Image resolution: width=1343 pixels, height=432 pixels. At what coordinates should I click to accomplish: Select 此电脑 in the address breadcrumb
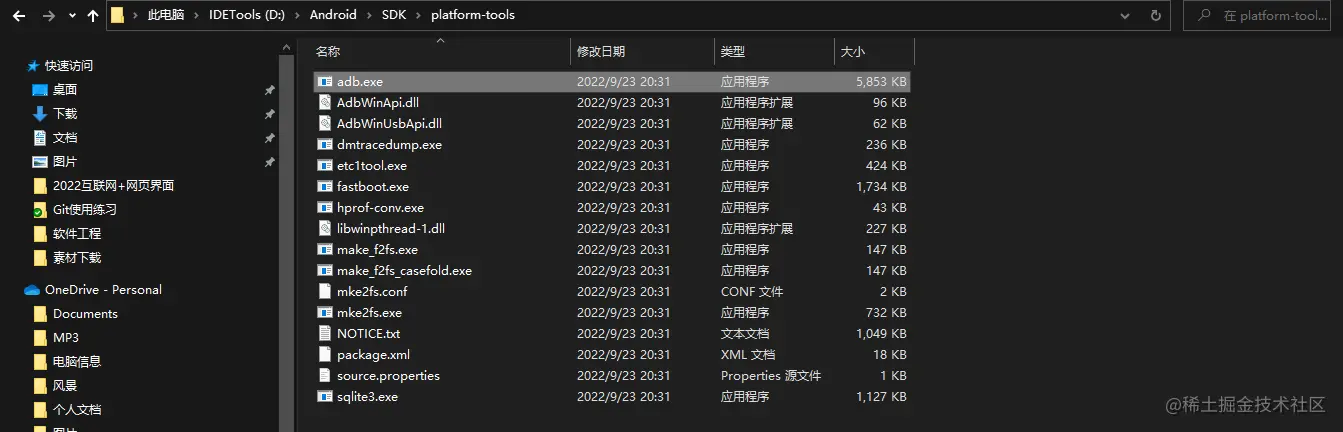[x=166, y=16]
